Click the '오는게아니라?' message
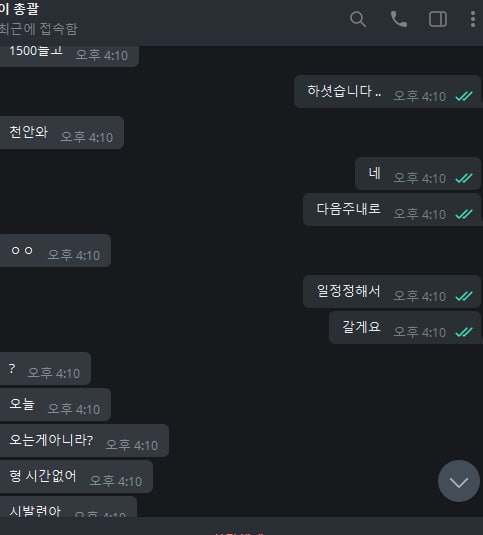The height and width of the screenshot is (535, 483). (84, 441)
